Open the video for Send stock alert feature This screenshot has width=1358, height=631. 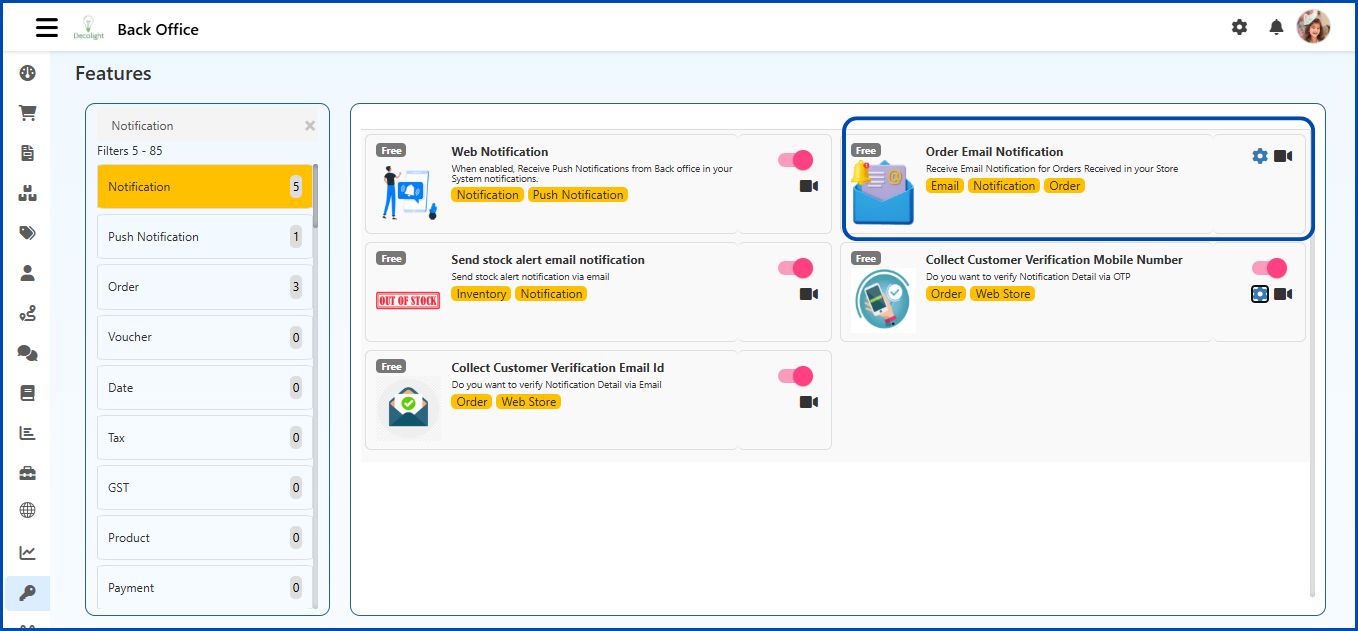808,294
